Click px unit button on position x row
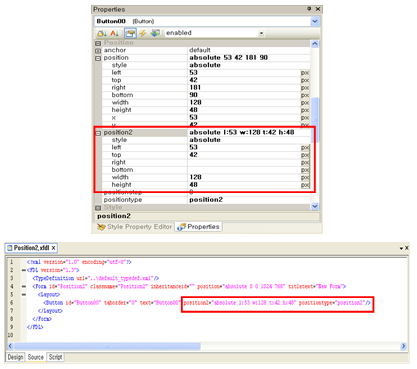Image resolution: width=417 pixels, height=369 pixels. [x=305, y=118]
